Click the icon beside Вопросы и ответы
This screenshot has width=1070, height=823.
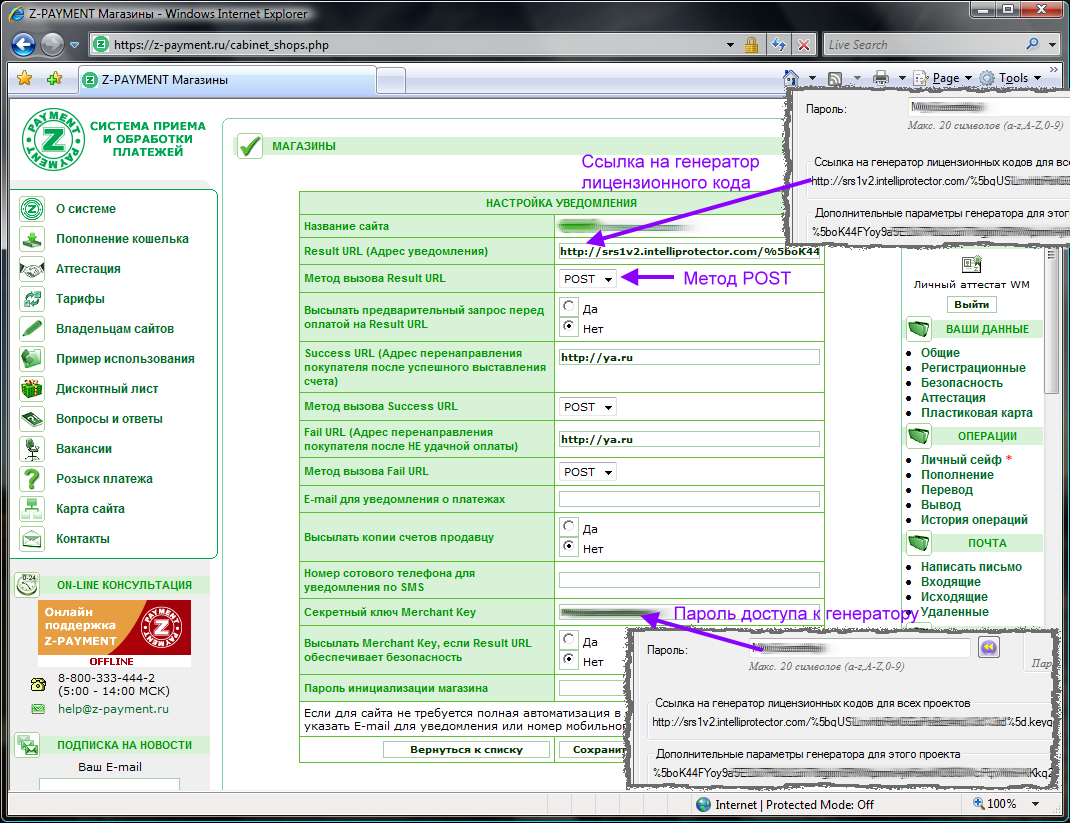(x=32, y=419)
